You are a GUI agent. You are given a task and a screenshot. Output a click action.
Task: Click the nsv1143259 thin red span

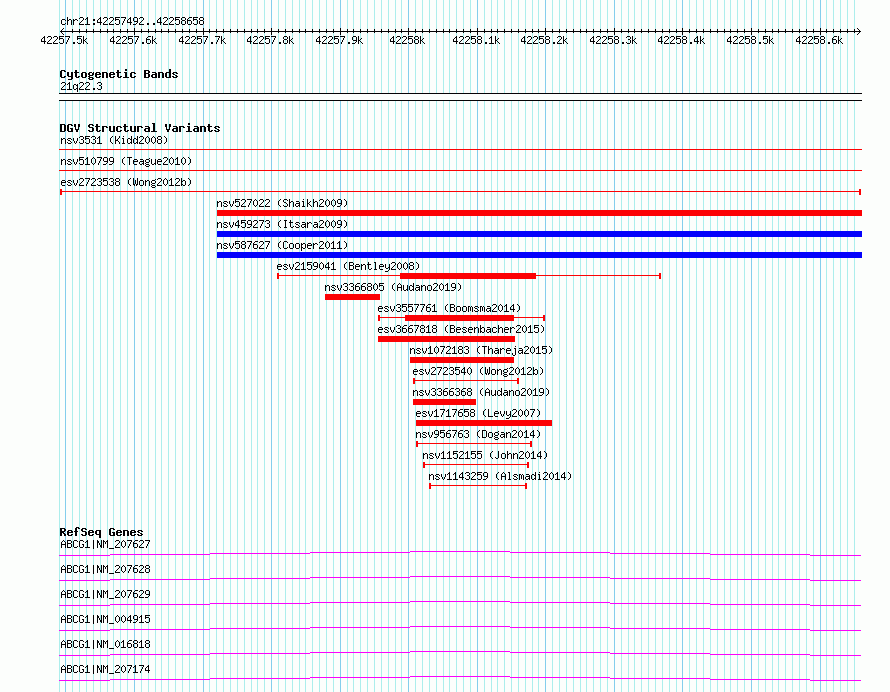[x=478, y=486]
